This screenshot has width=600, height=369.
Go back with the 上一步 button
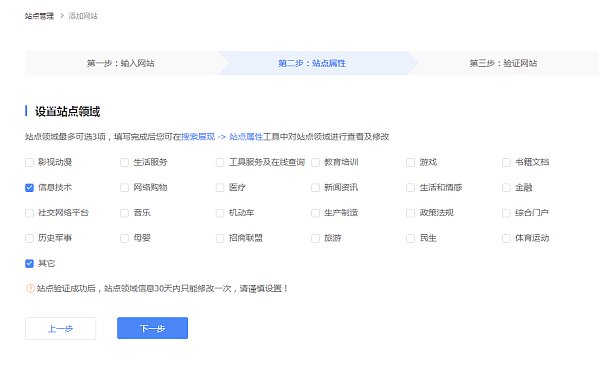[60, 328]
